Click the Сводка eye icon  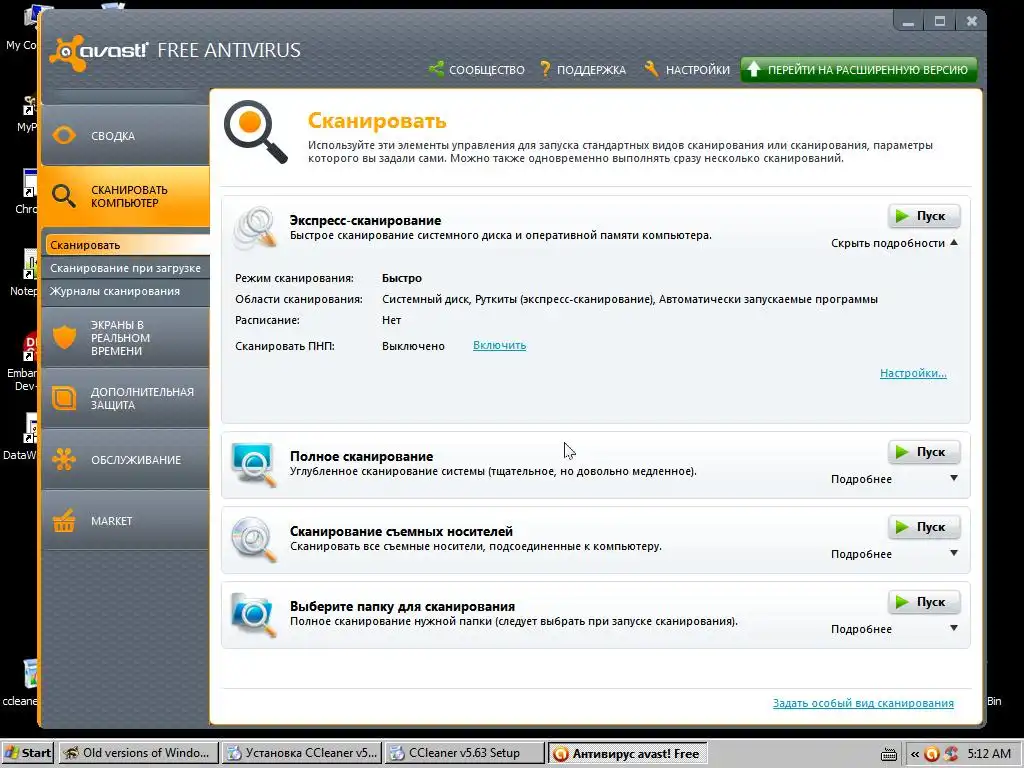(x=64, y=135)
